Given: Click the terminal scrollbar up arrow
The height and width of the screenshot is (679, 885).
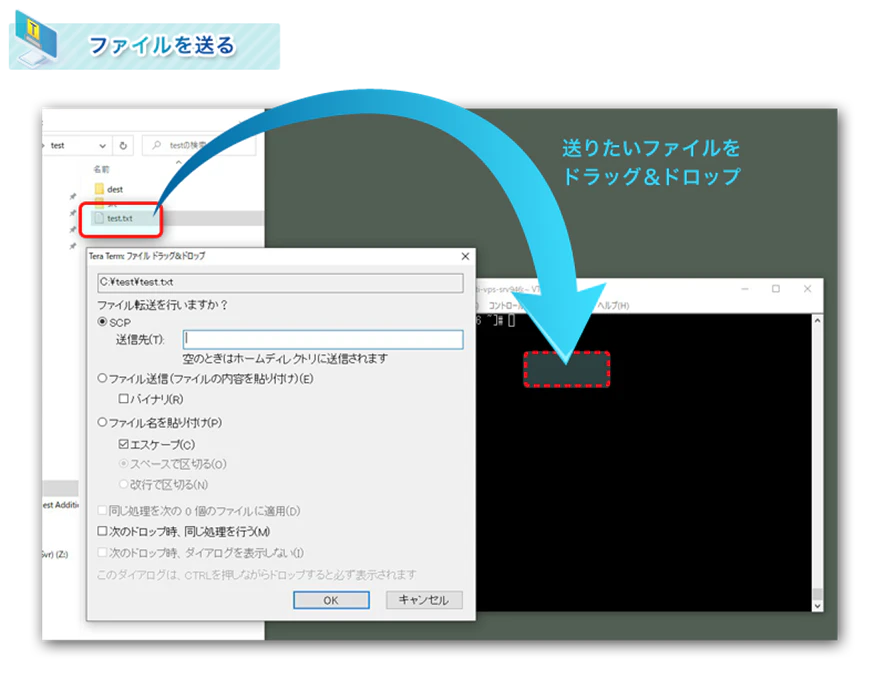Looking at the screenshot, I should coord(817,321).
